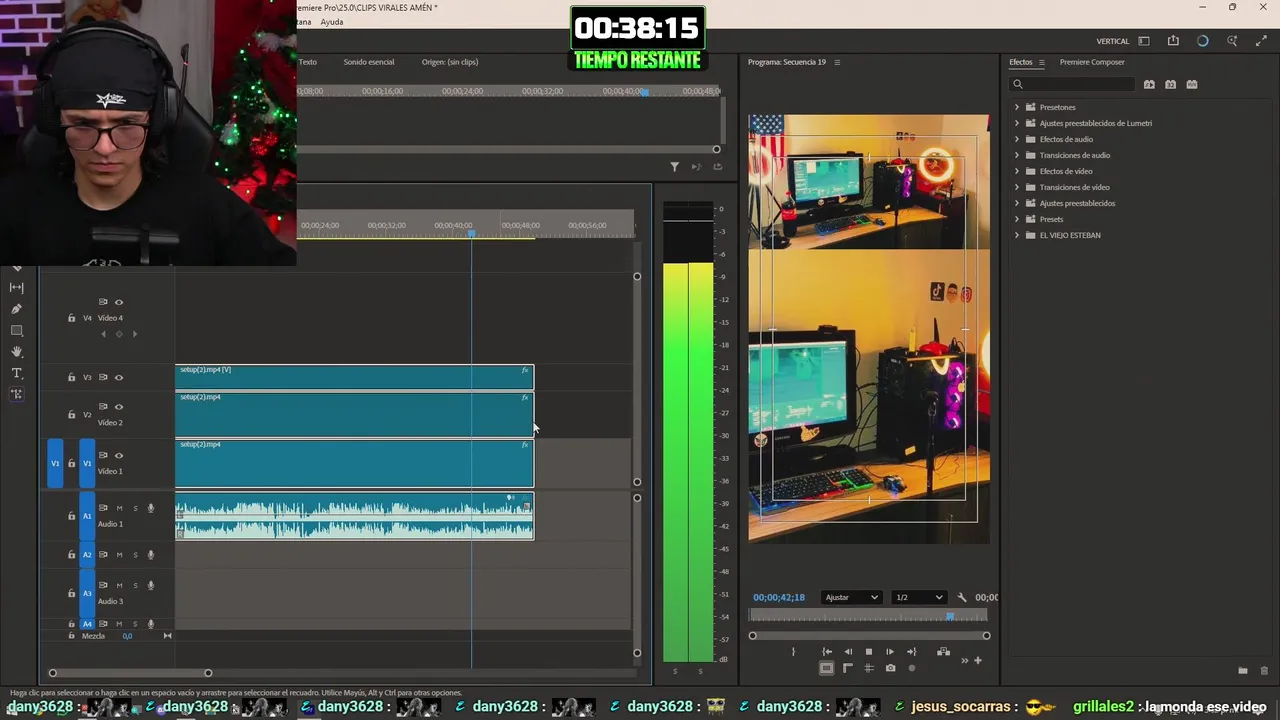Click the timeline horizontal zoom scrollbar

click(130, 673)
